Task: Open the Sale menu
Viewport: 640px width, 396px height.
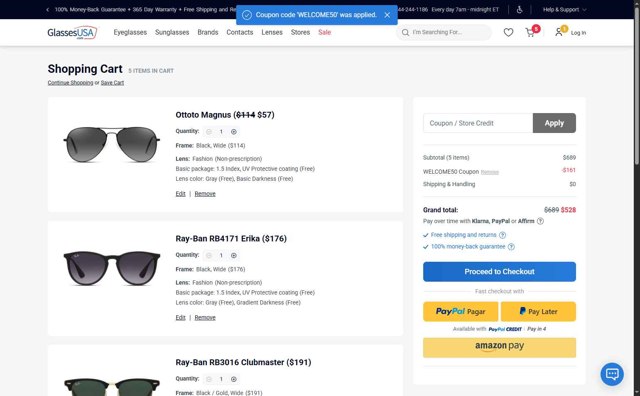Action: (x=324, y=32)
